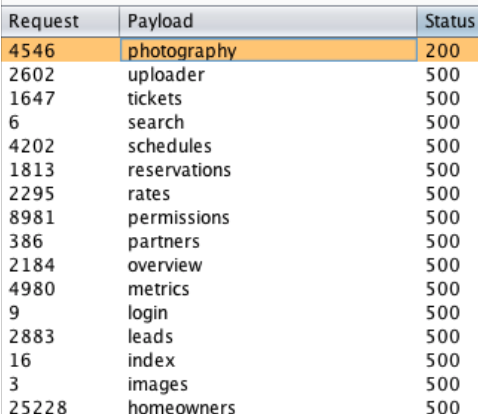
Task: Select the 'leads' payload row
Action: point(240,337)
